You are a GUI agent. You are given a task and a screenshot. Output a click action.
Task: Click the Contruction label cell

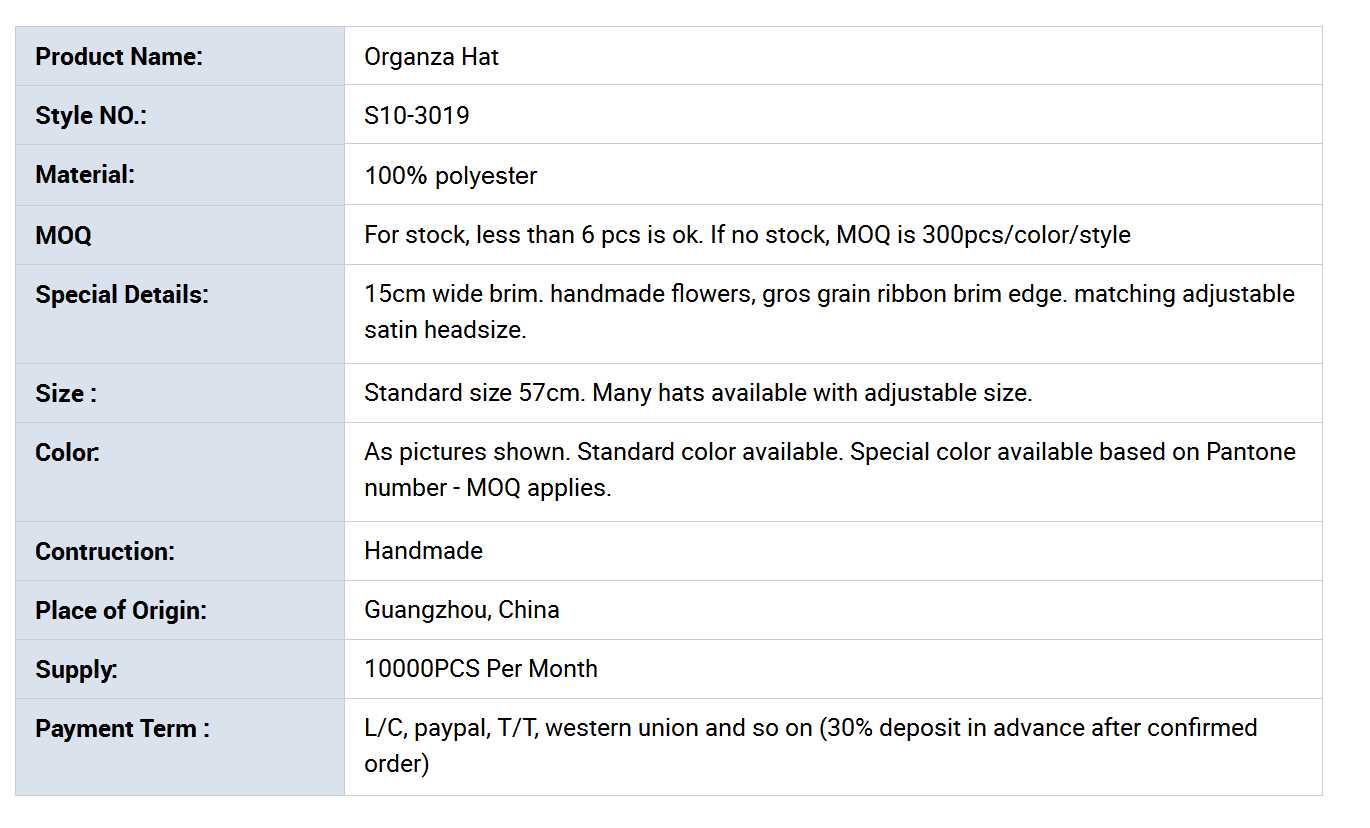(x=105, y=552)
